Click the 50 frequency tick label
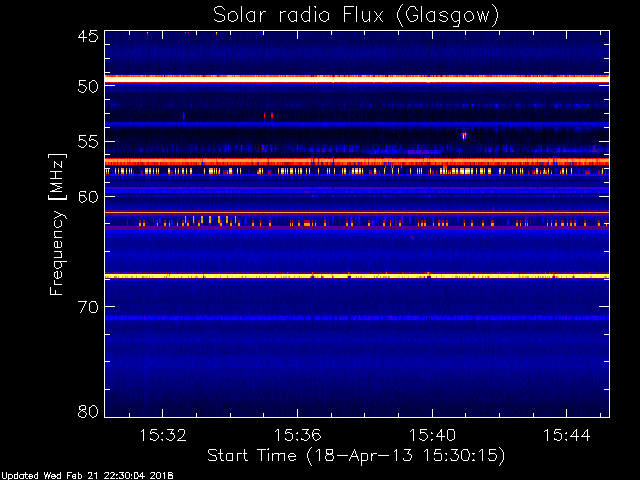 point(88,86)
